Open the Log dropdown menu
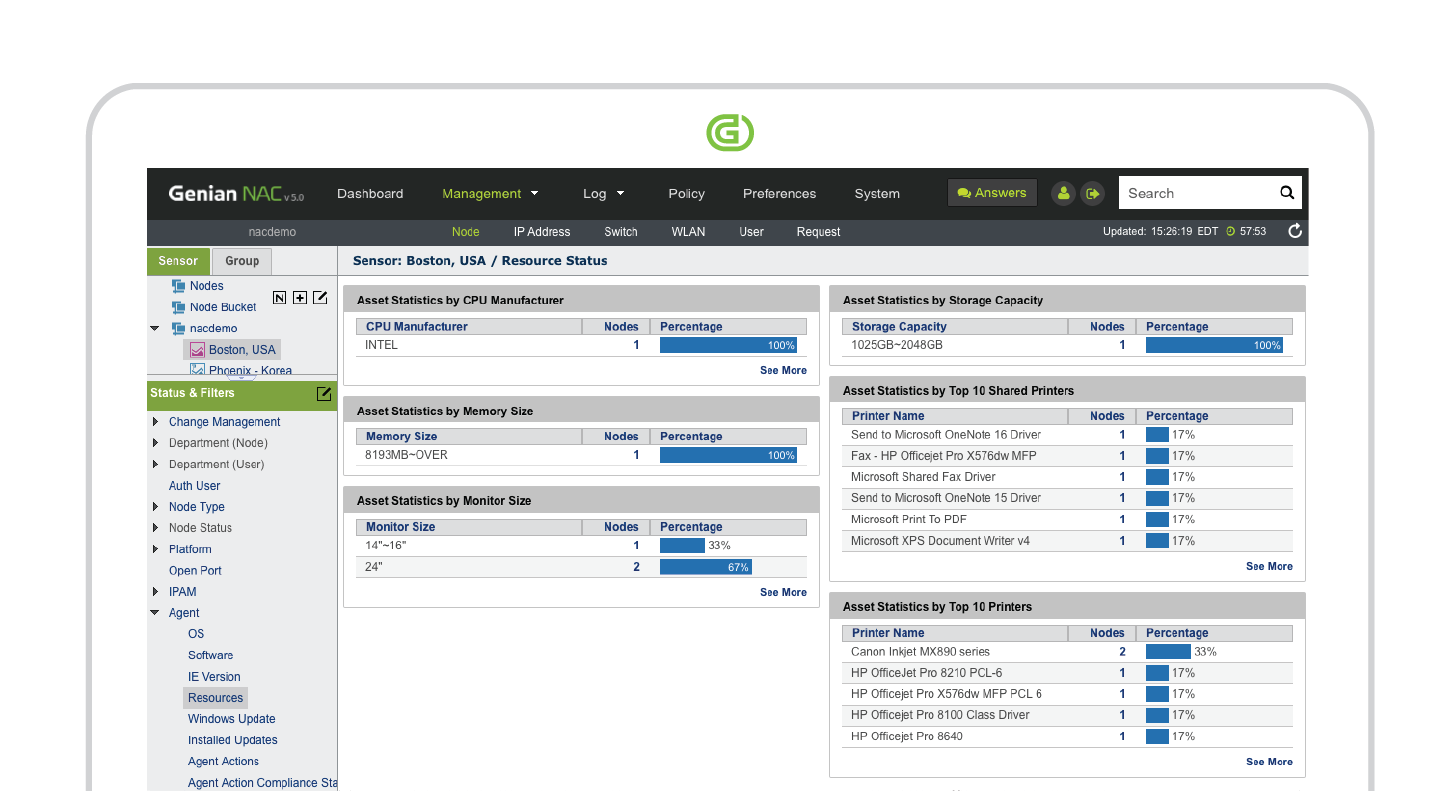The width and height of the screenshot is (1456, 791). tap(604, 194)
